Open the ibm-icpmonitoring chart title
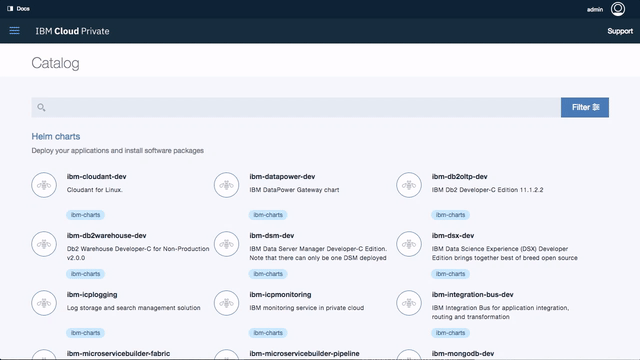 point(280,295)
